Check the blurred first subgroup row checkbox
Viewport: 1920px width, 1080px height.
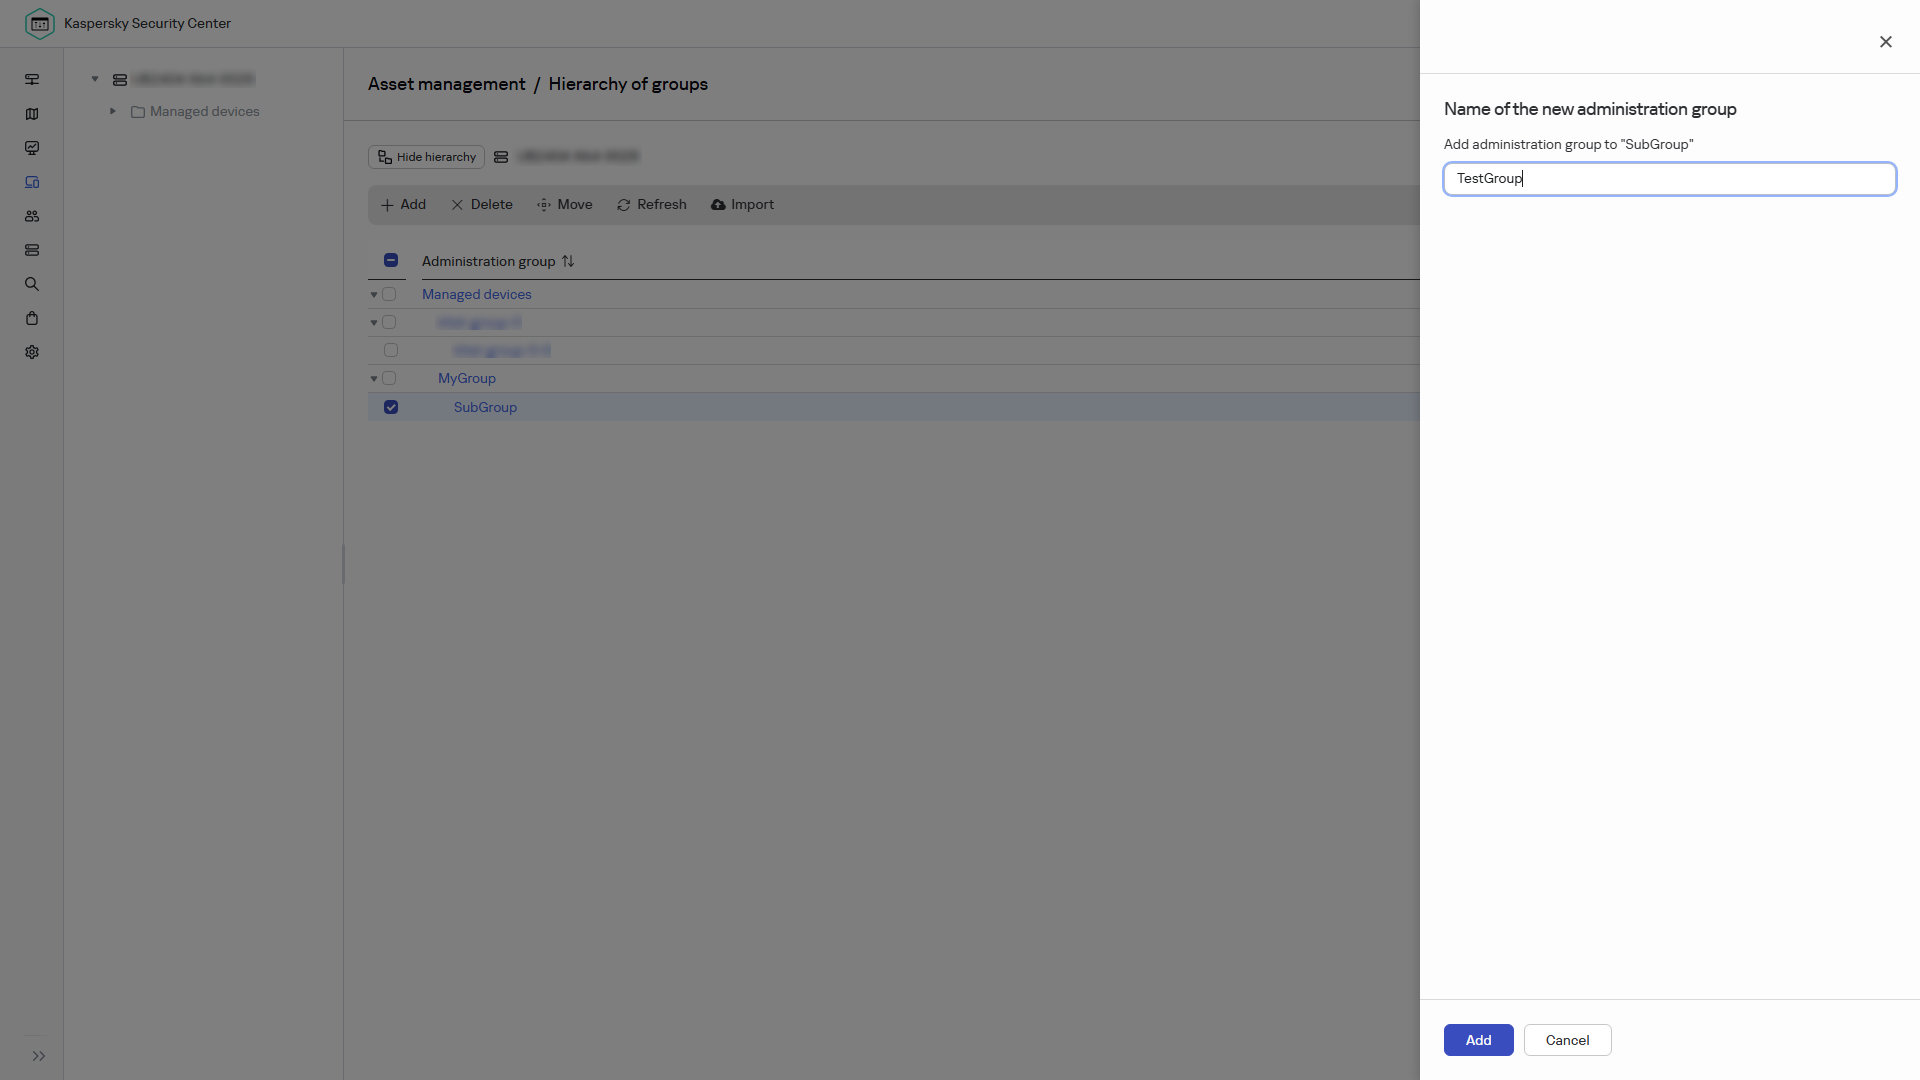389,322
